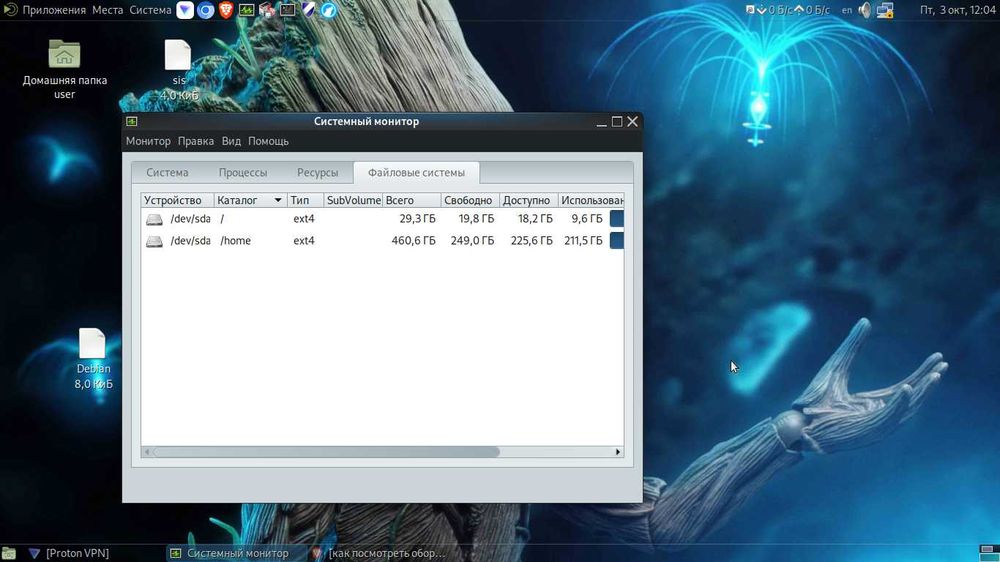This screenshot has width=1000, height=562.
Task: Open Chromium browser from the top panel
Action: pos(205,10)
